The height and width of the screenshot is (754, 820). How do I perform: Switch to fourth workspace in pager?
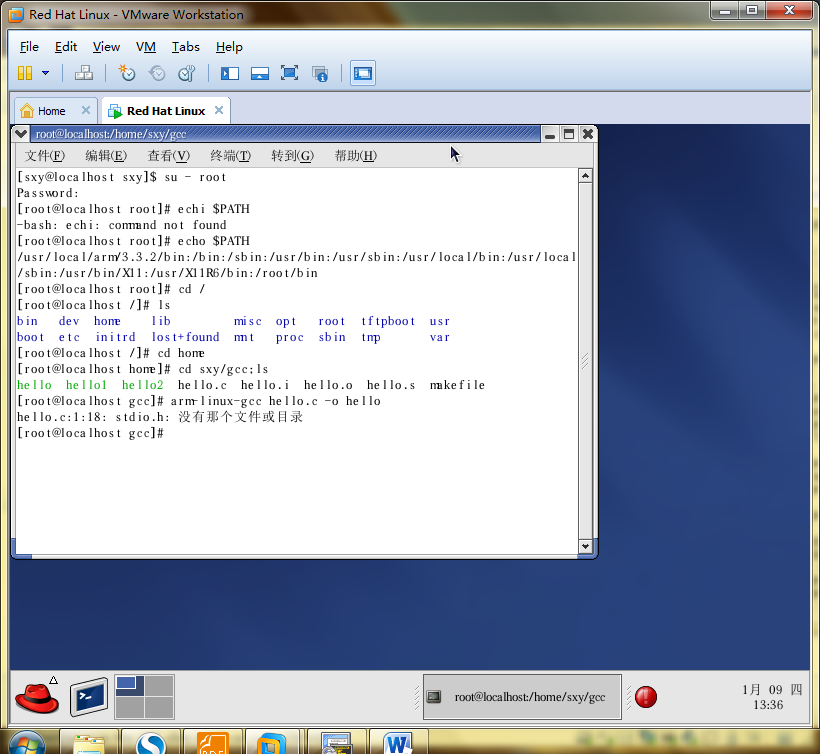click(x=159, y=707)
